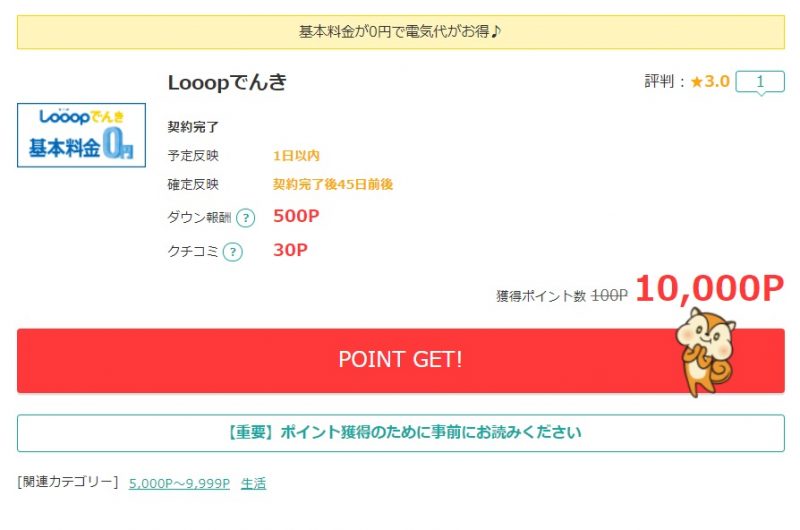Click the 10,000P earned points amount

pyautogui.click(x=709, y=289)
